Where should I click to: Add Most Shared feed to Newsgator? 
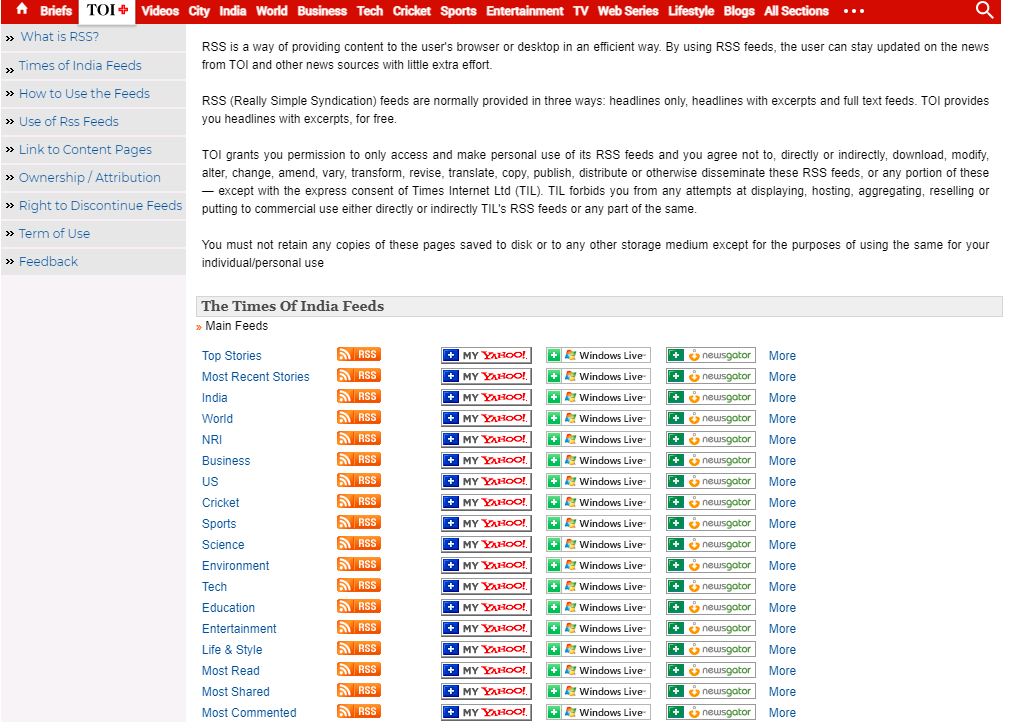711,691
